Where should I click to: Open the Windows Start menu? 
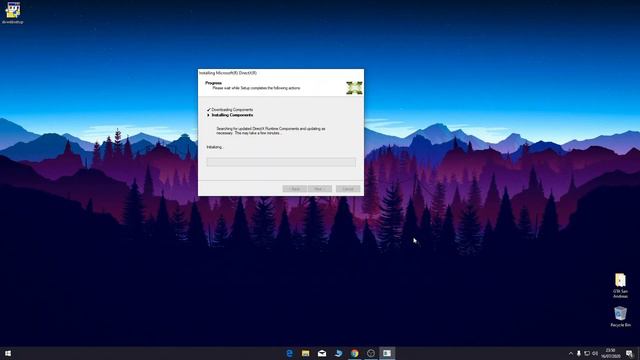(8, 353)
